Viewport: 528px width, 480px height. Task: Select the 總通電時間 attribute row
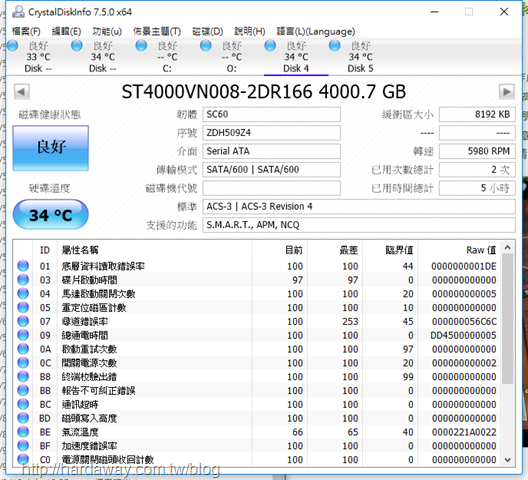pos(257,335)
